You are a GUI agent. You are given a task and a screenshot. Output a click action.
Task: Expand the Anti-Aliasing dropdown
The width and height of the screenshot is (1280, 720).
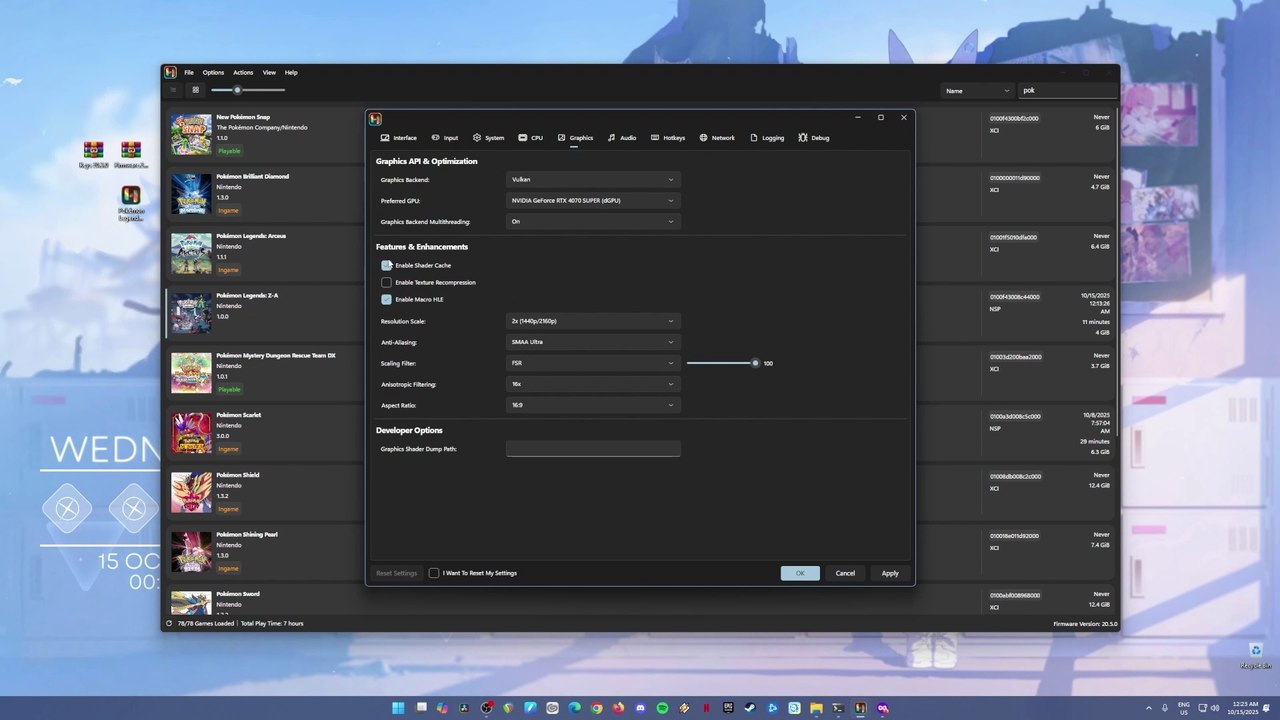[x=593, y=342]
